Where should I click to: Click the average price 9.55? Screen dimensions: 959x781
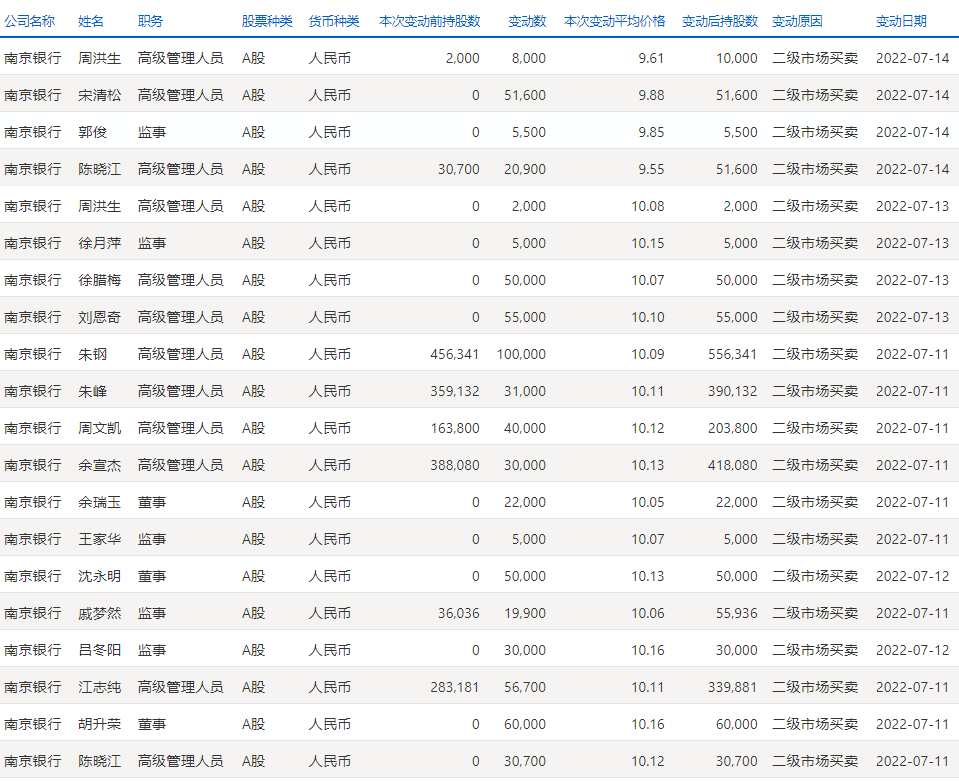coord(651,169)
